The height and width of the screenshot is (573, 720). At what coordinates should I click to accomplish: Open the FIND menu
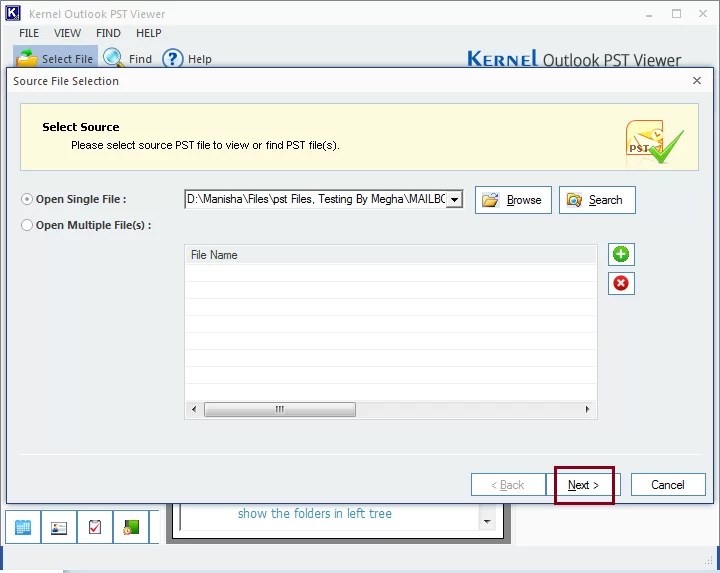pyautogui.click(x=108, y=33)
